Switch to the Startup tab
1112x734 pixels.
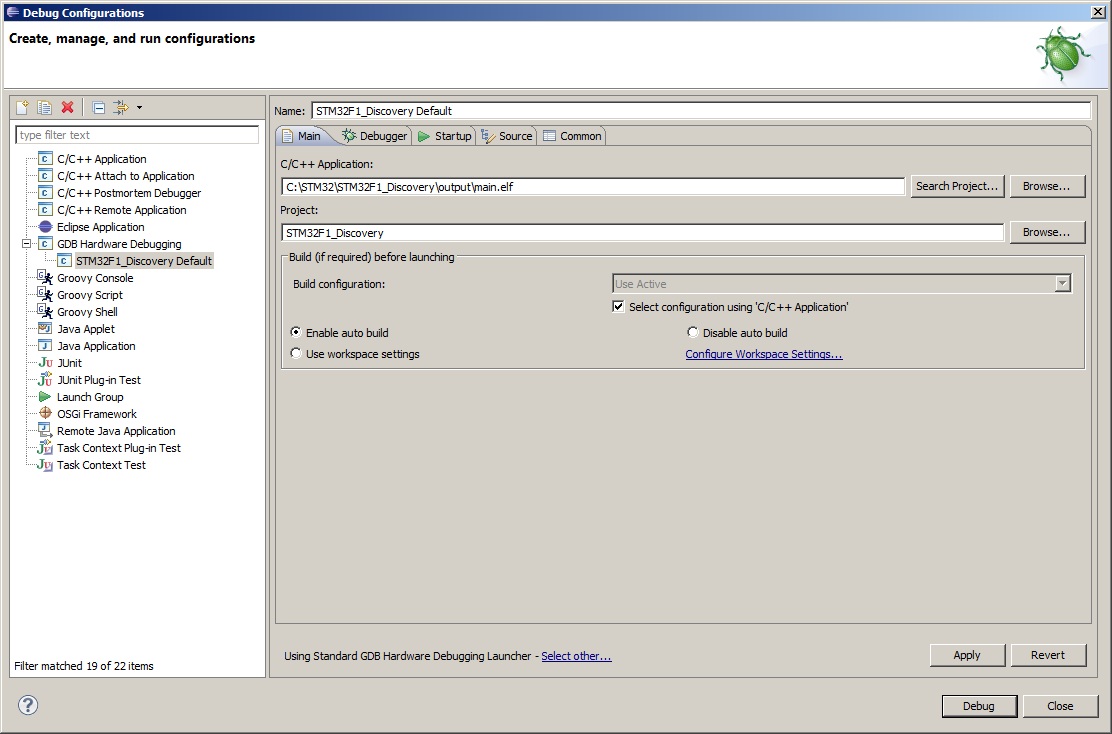[x=445, y=136]
